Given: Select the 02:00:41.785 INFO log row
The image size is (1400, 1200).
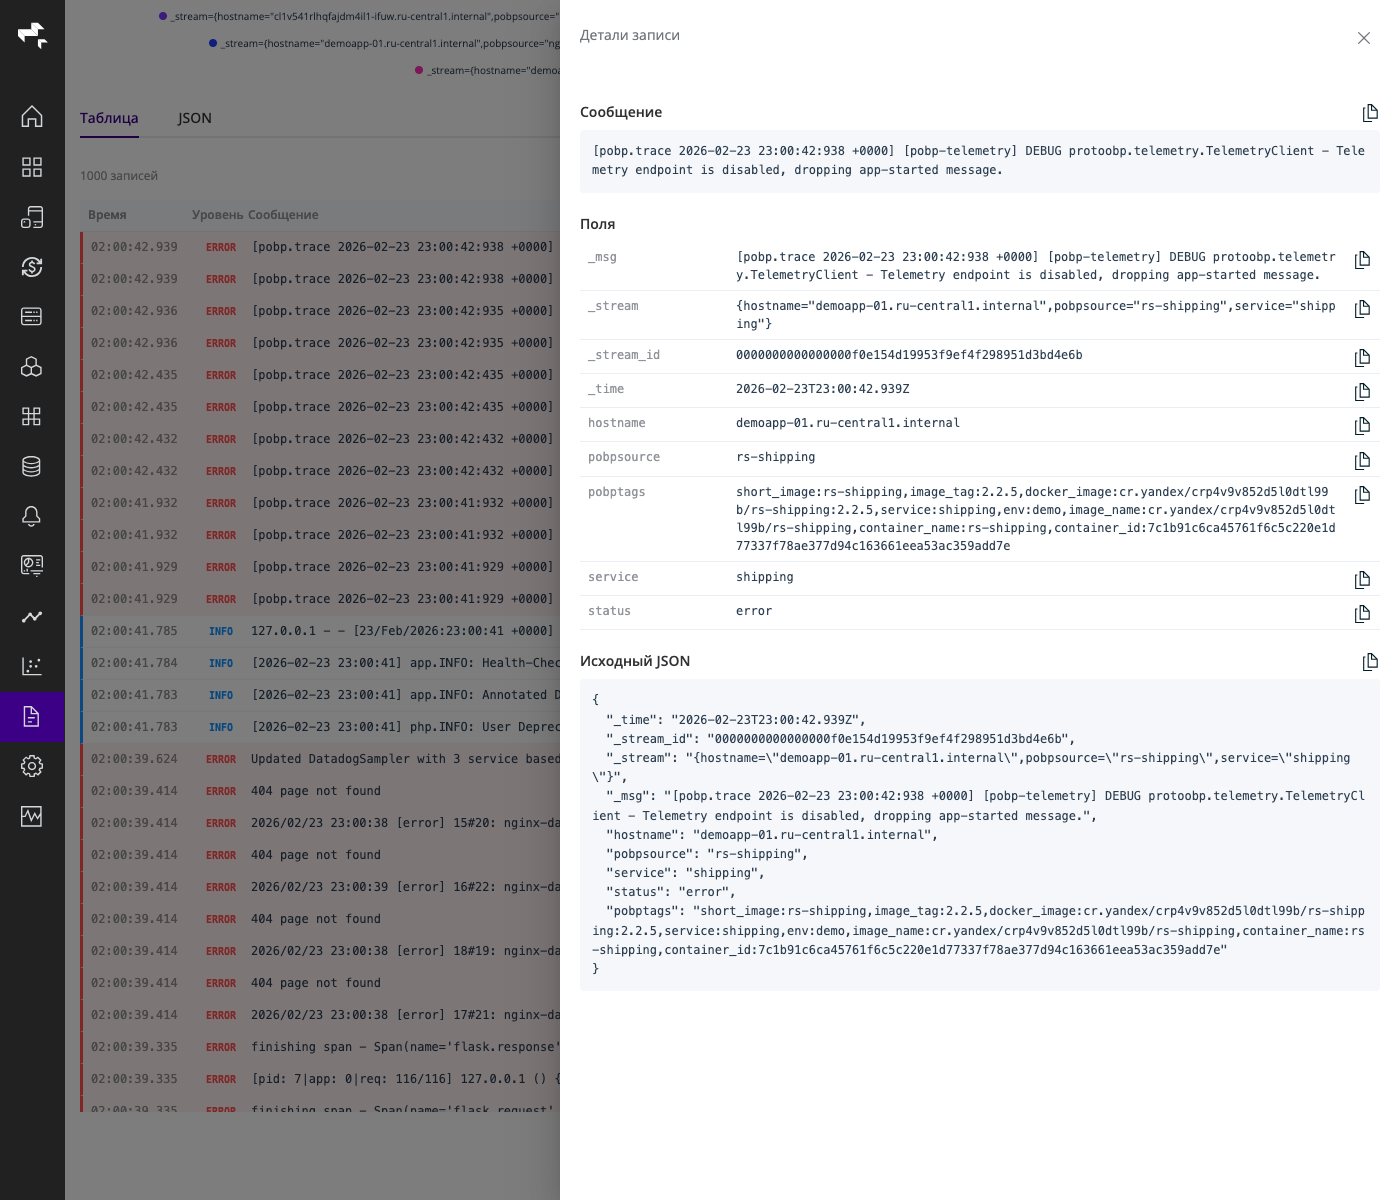Looking at the screenshot, I should (x=320, y=631).
